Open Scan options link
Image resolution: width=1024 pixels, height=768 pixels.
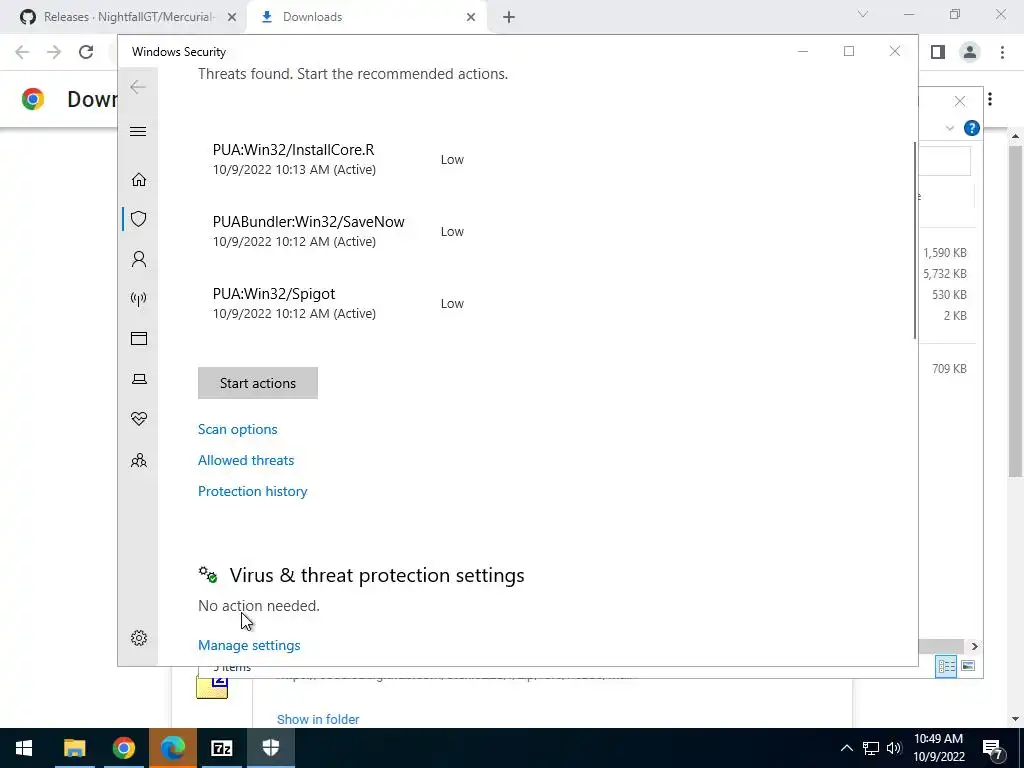coord(238,429)
